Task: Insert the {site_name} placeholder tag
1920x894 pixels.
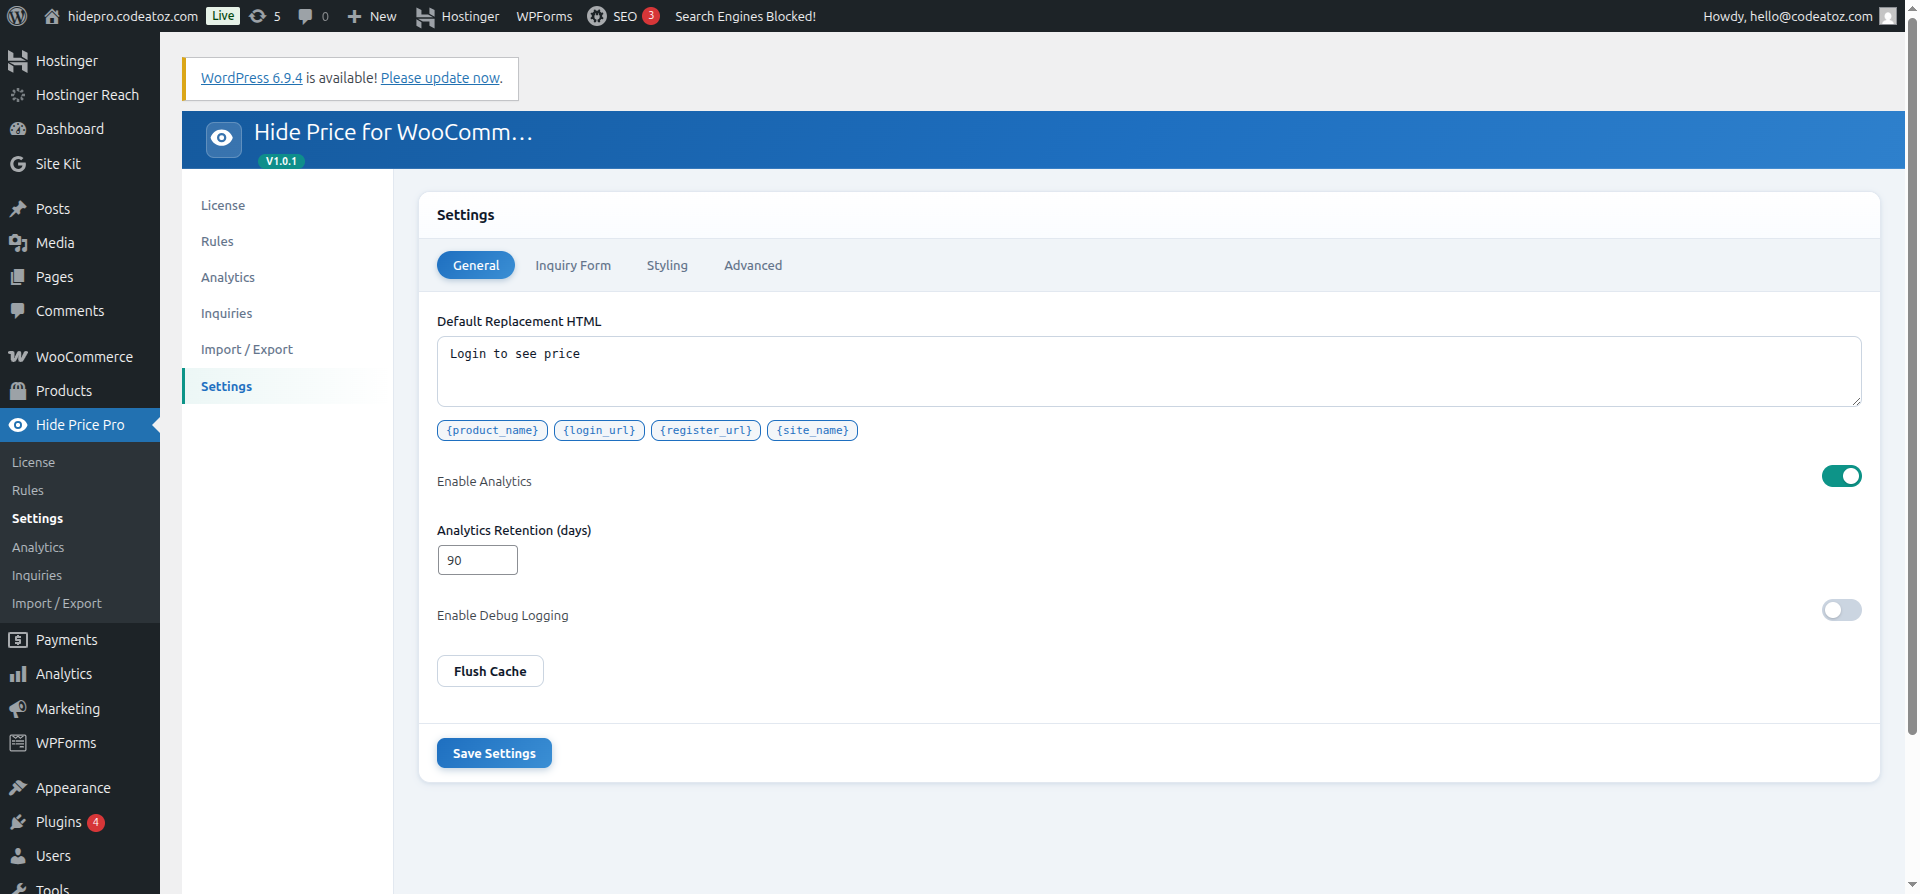Action: click(x=812, y=430)
